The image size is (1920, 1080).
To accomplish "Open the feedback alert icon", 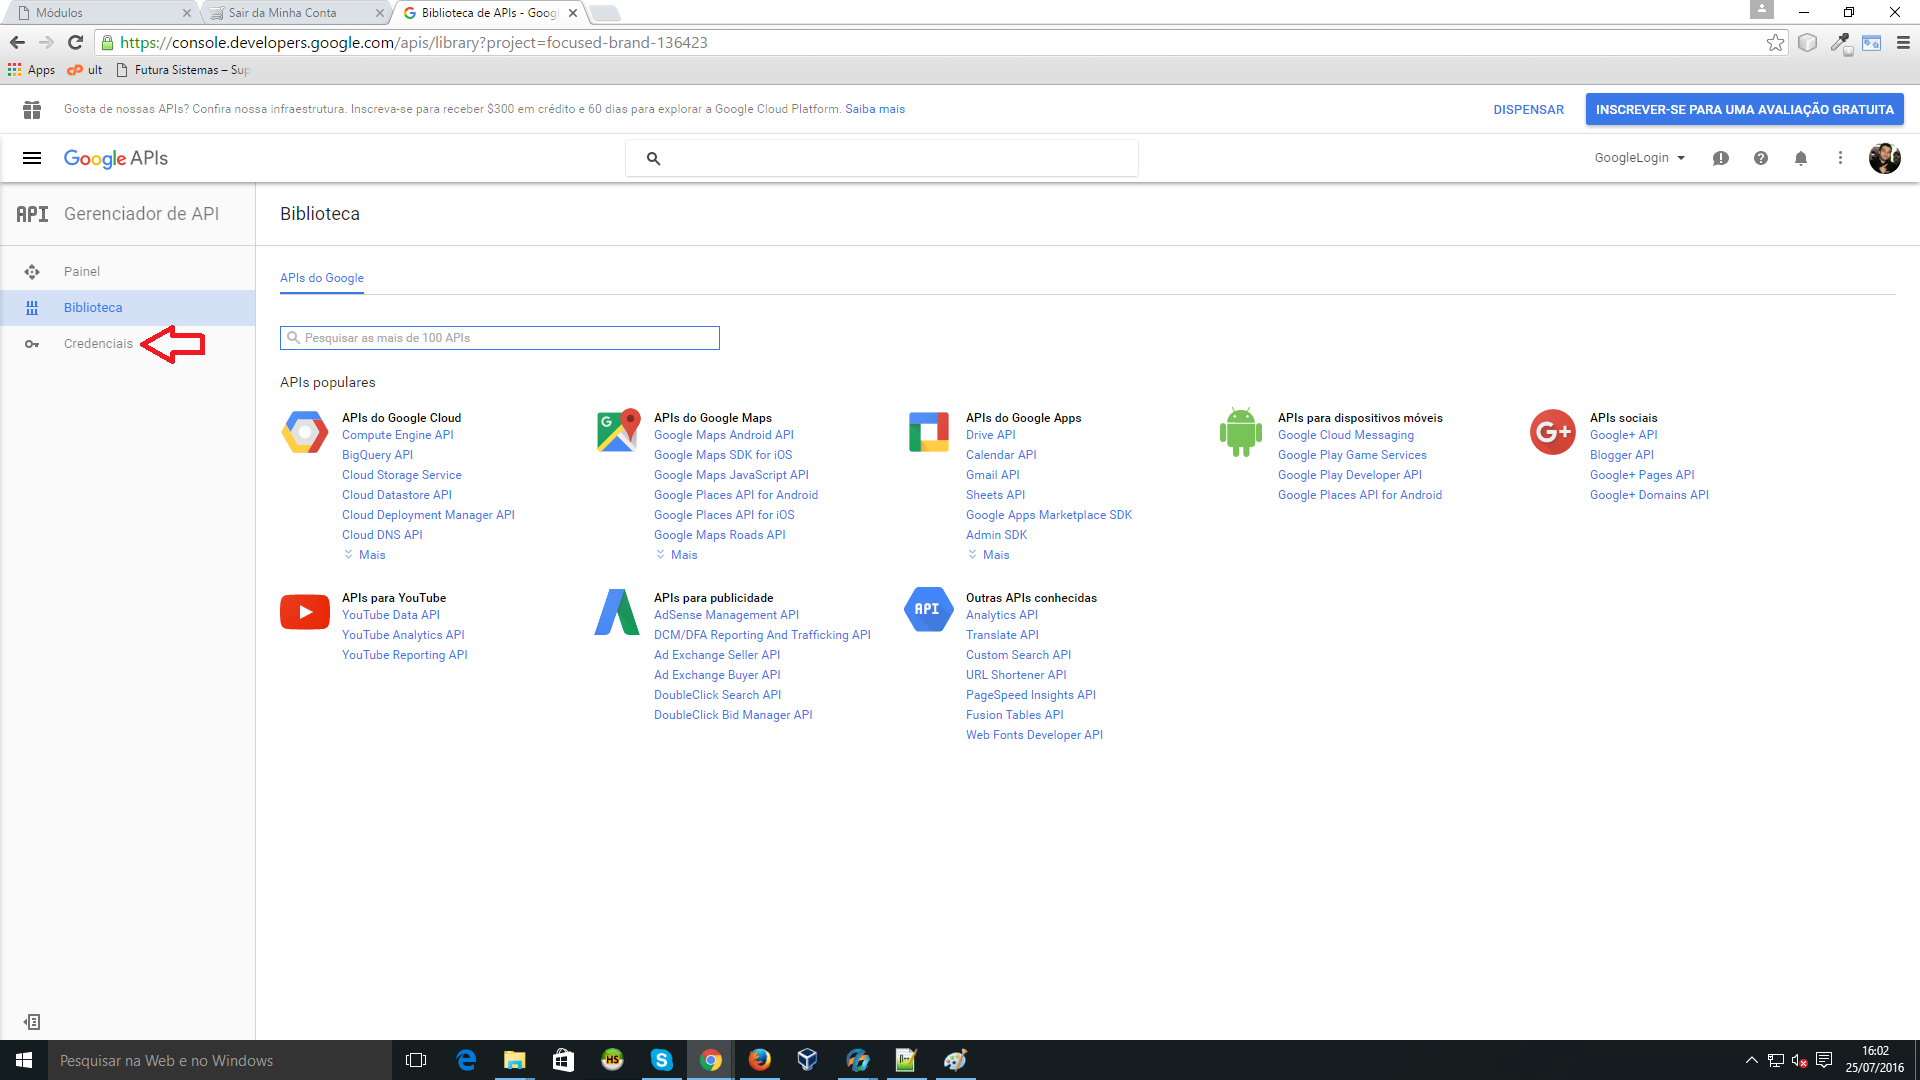I will [1720, 158].
